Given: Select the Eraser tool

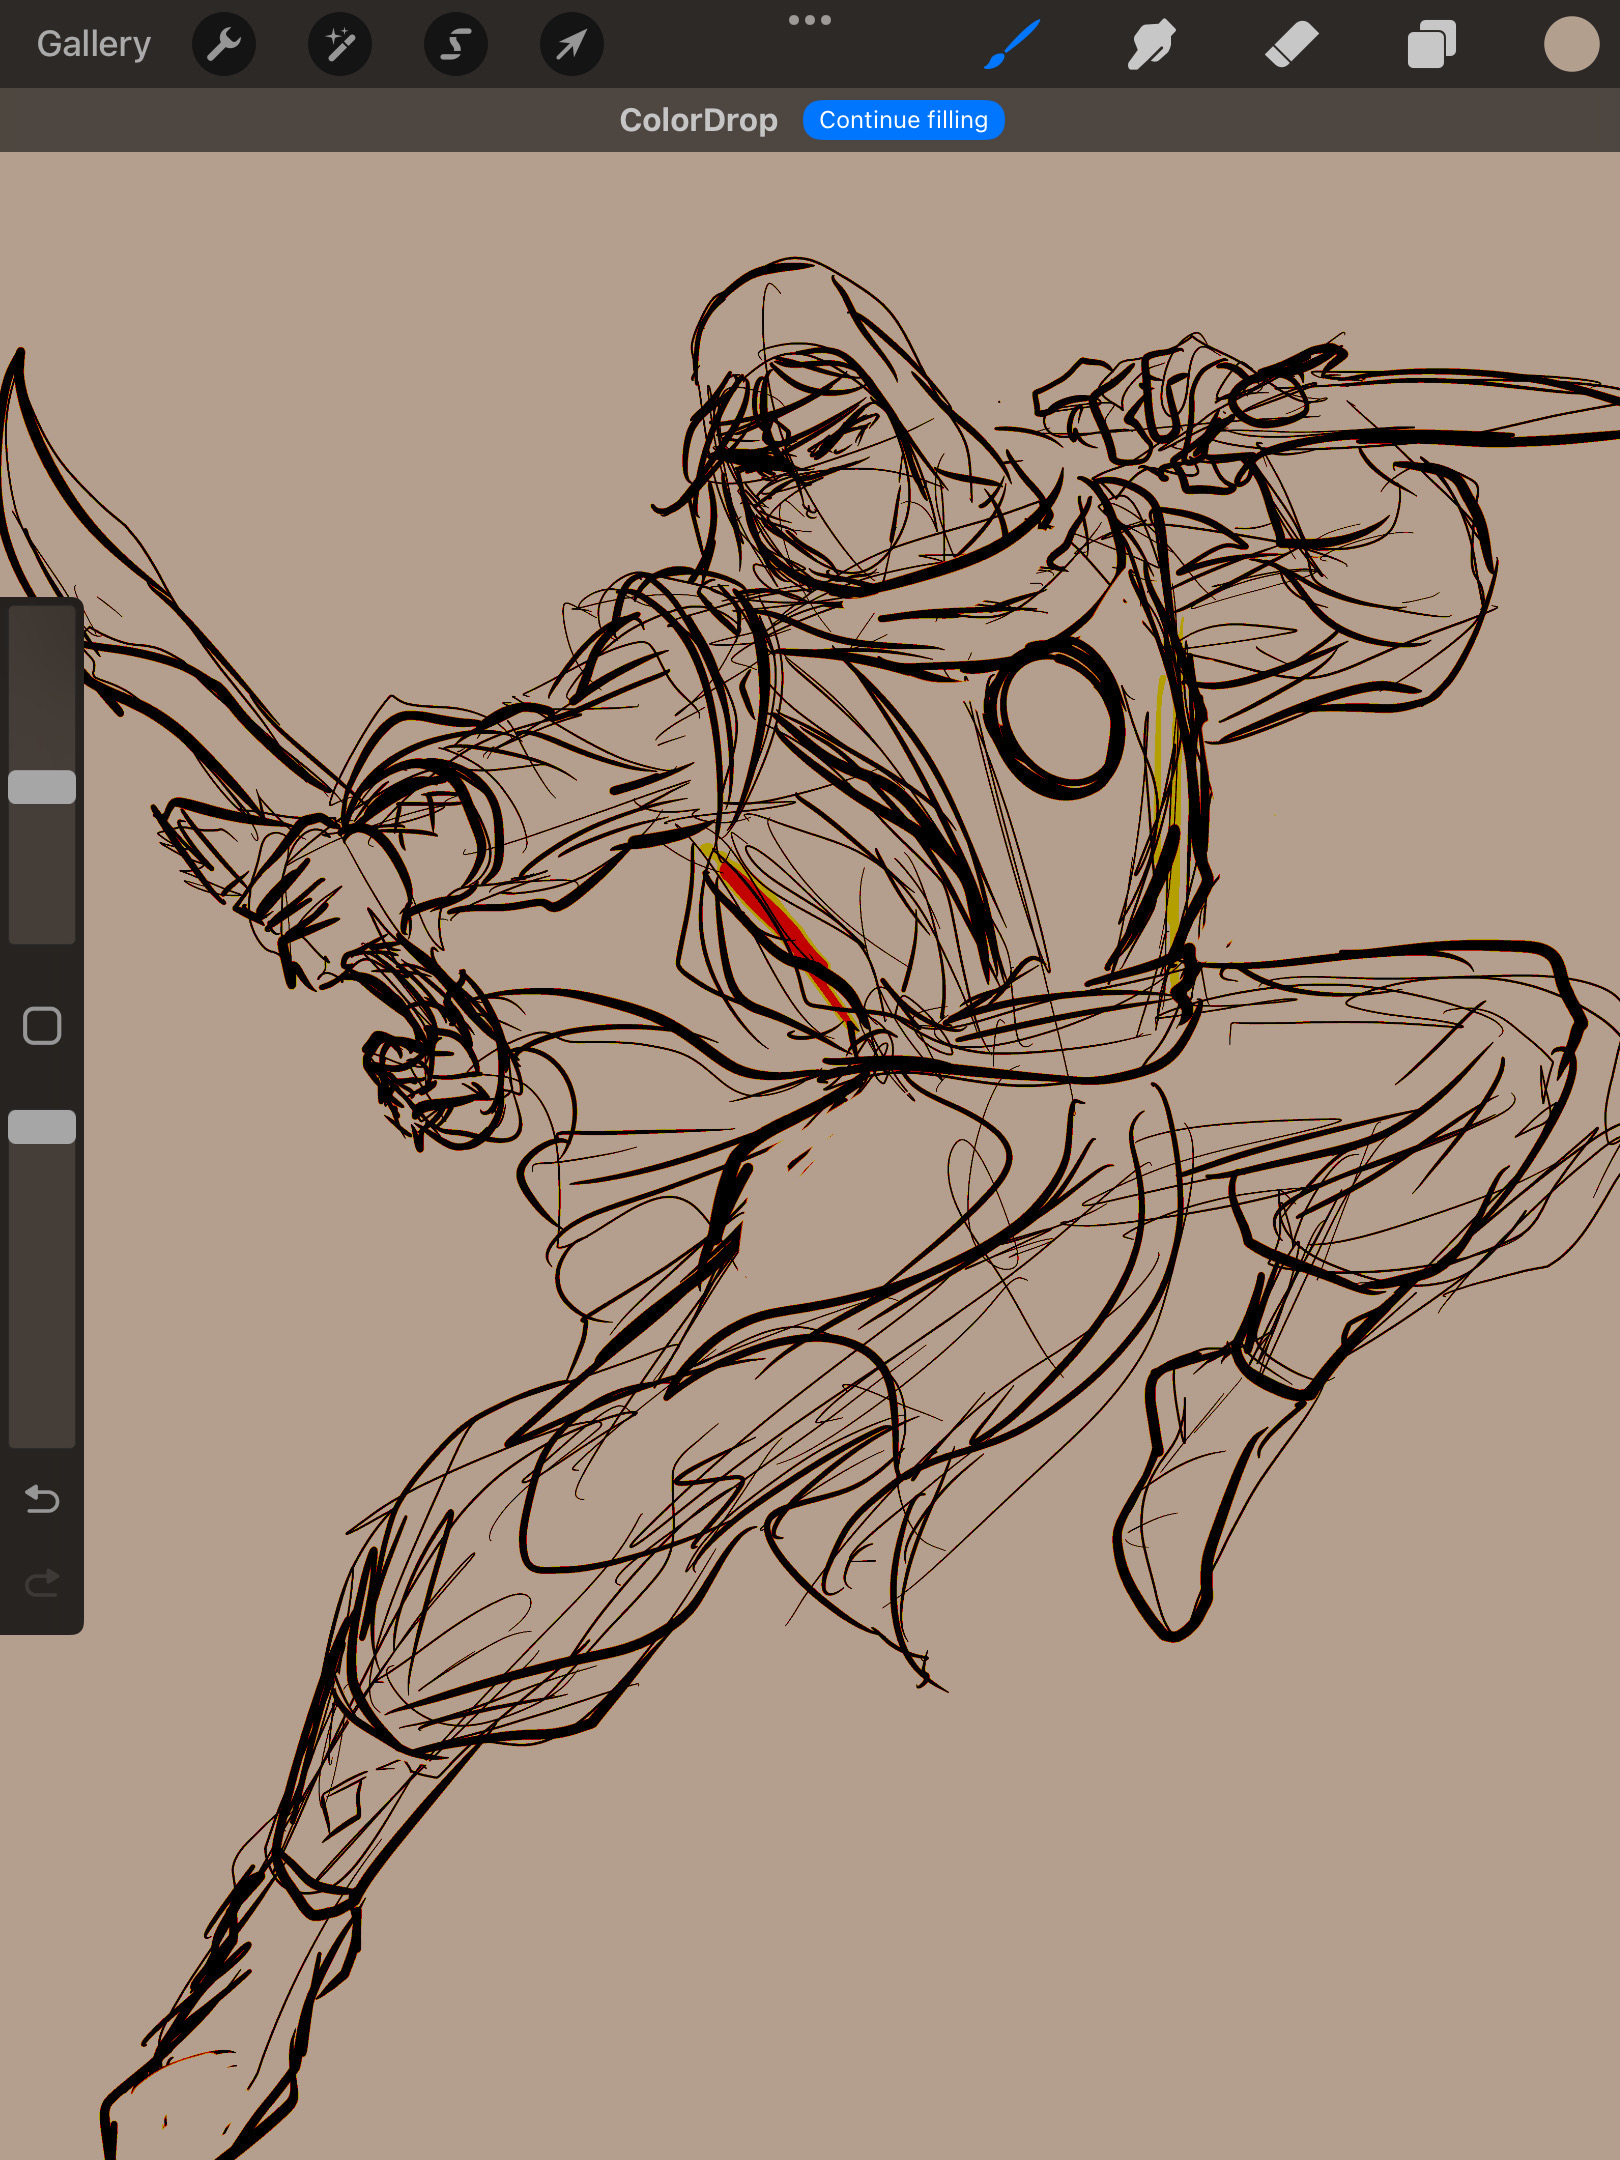Looking at the screenshot, I should pos(1292,44).
